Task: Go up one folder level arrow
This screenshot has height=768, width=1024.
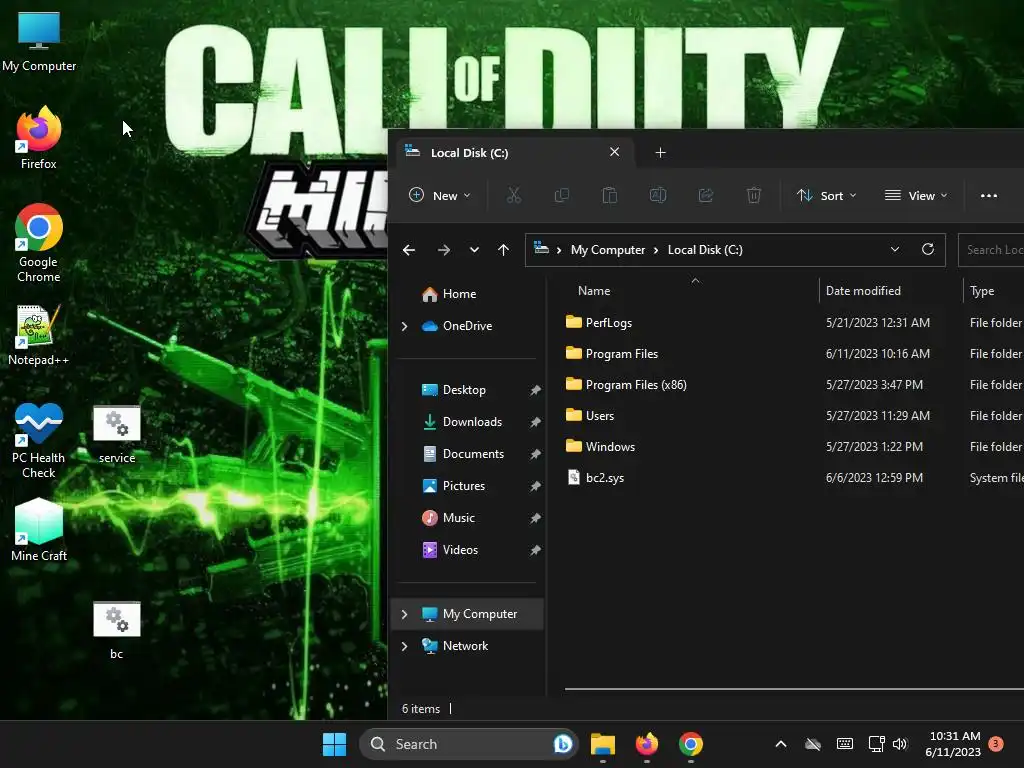Action: (x=504, y=250)
